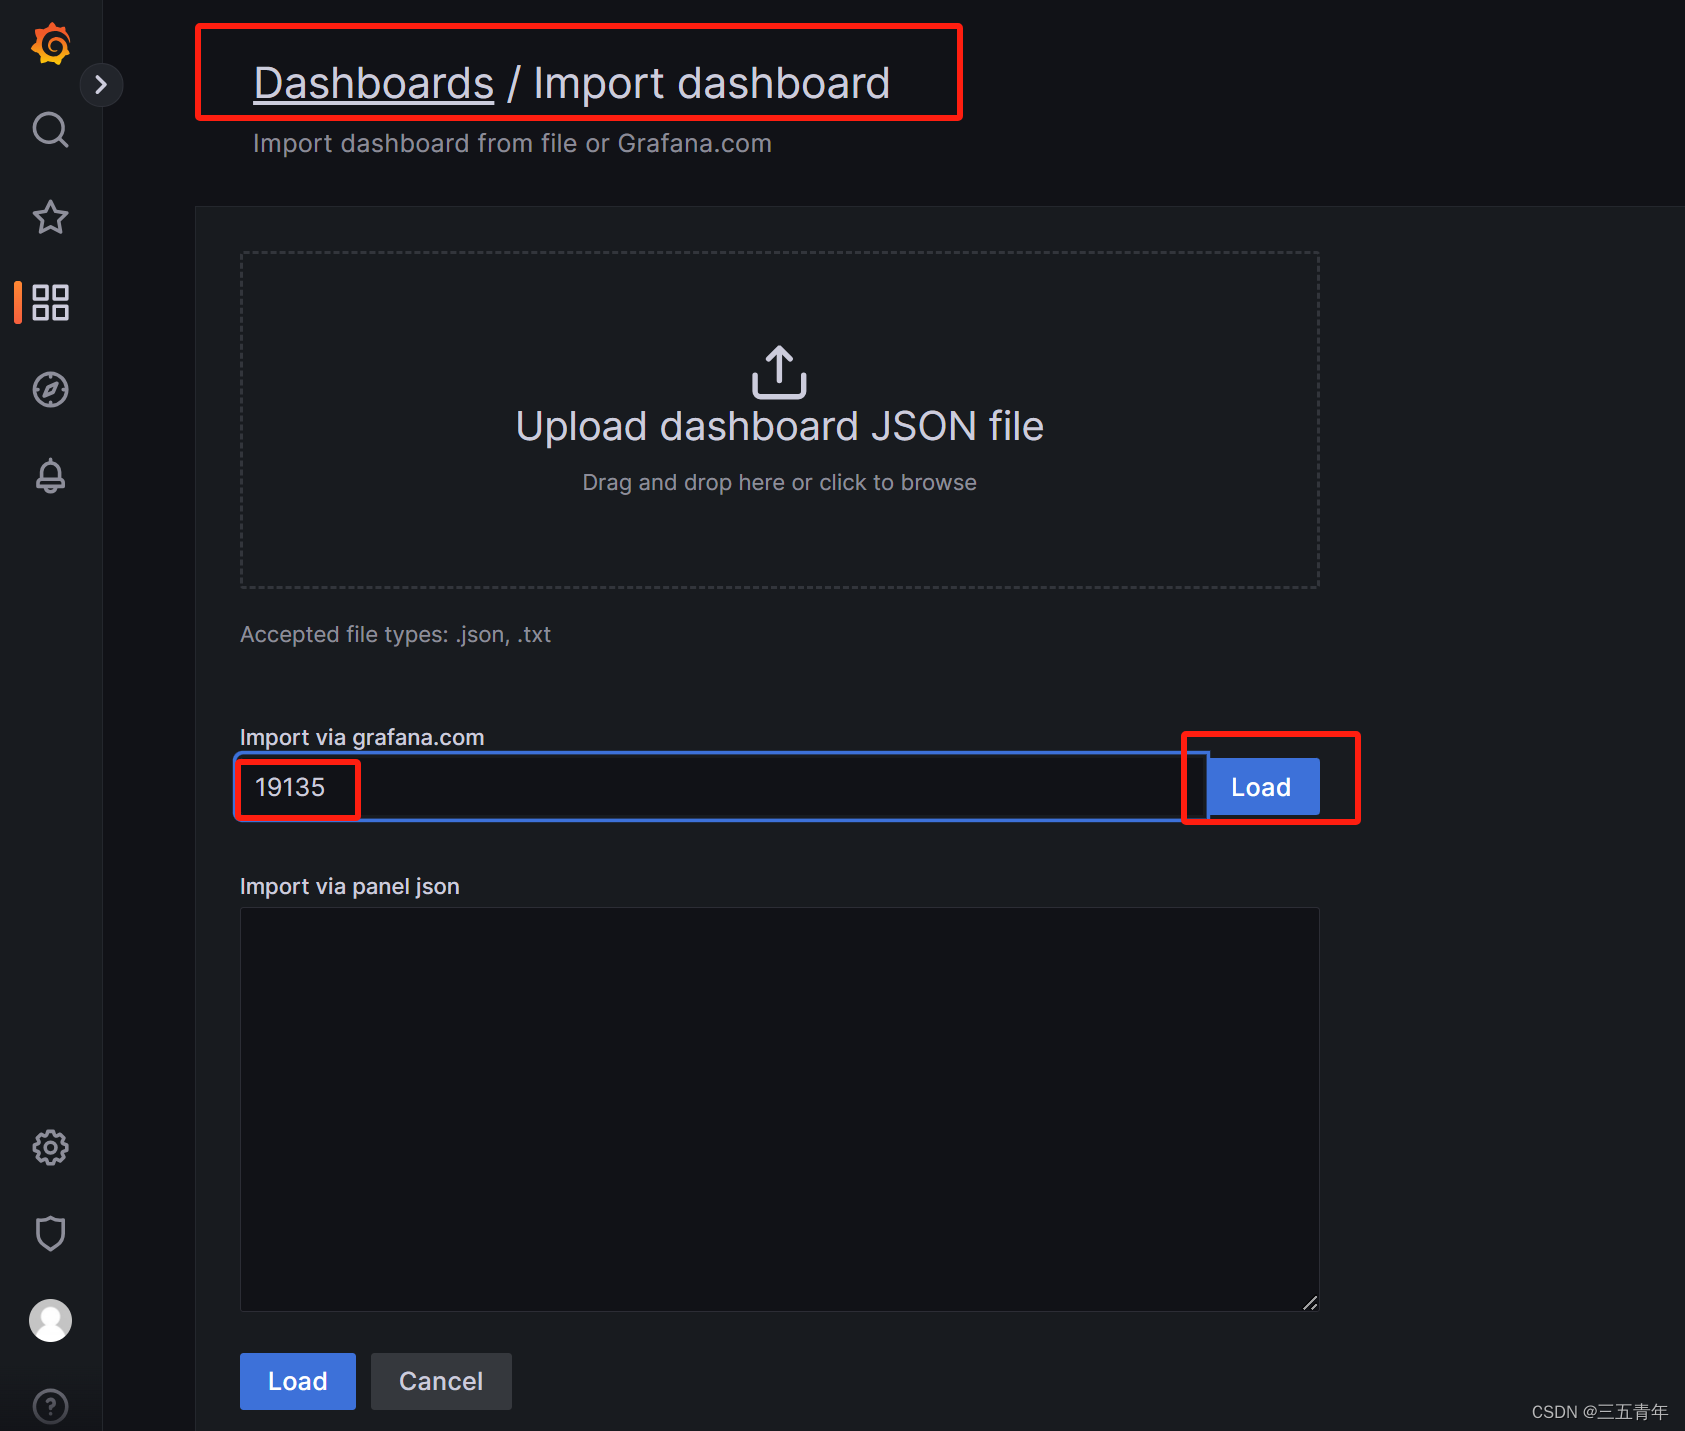This screenshot has height=1431, width=1685.
Task: Click the Cancel button
Action: pyautogui.click(x=441, y=1381)
